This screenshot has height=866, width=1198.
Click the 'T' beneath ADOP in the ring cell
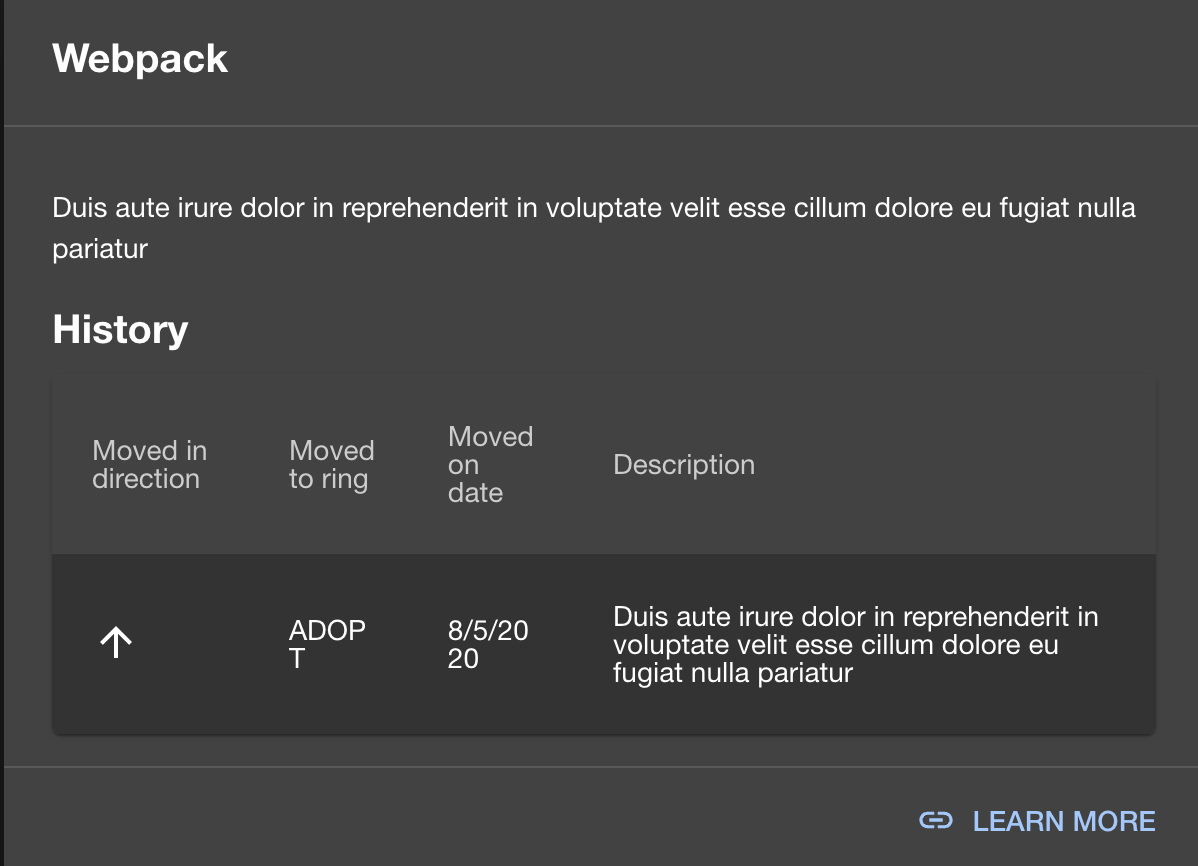click(296, 659)
